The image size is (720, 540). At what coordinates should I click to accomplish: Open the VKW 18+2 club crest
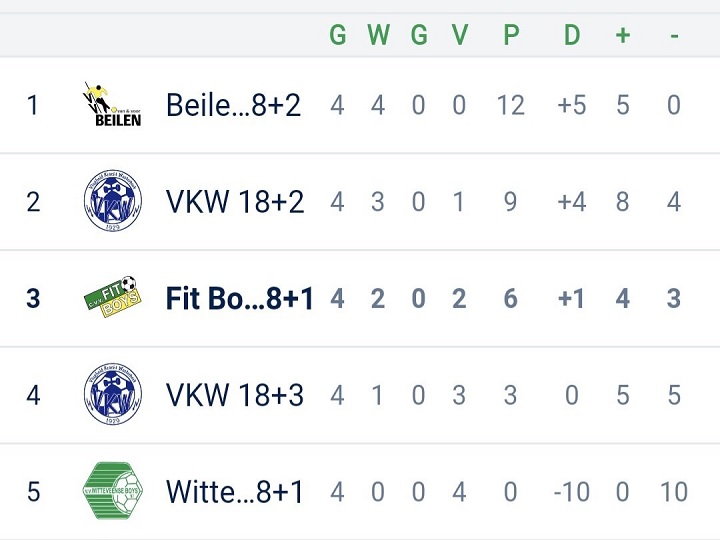tap(113, 201)
